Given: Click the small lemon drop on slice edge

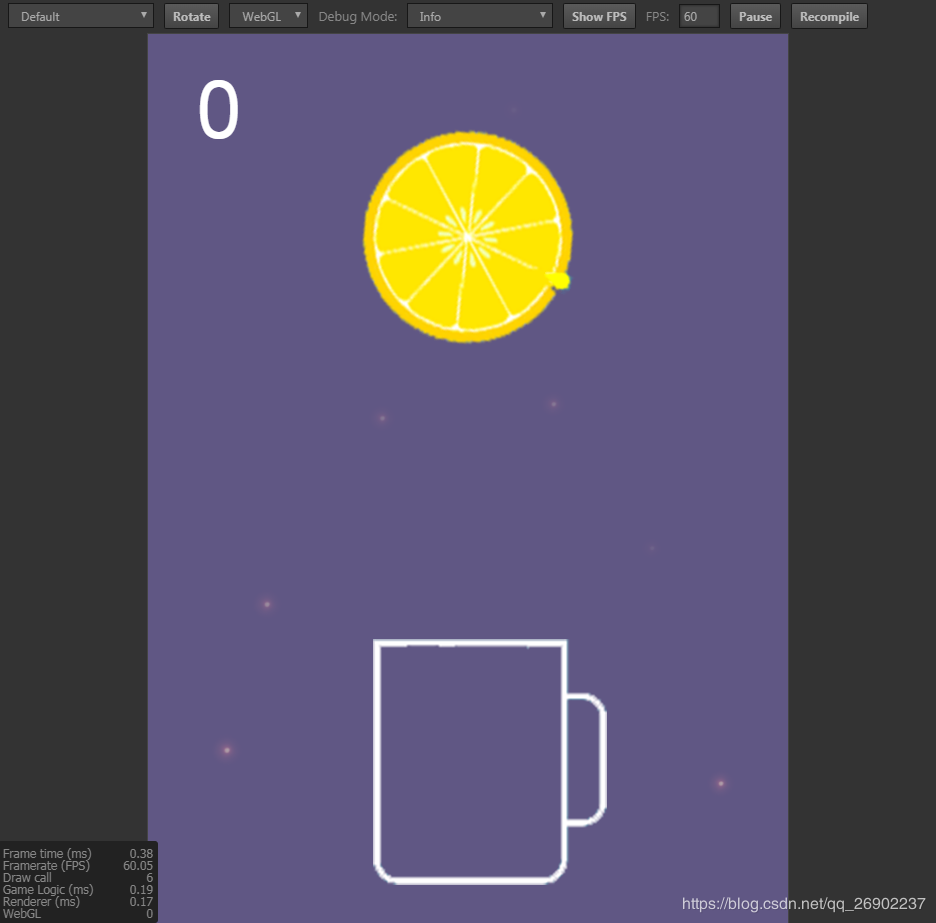Looking at the screenshot, I should (x=559, y=280).
